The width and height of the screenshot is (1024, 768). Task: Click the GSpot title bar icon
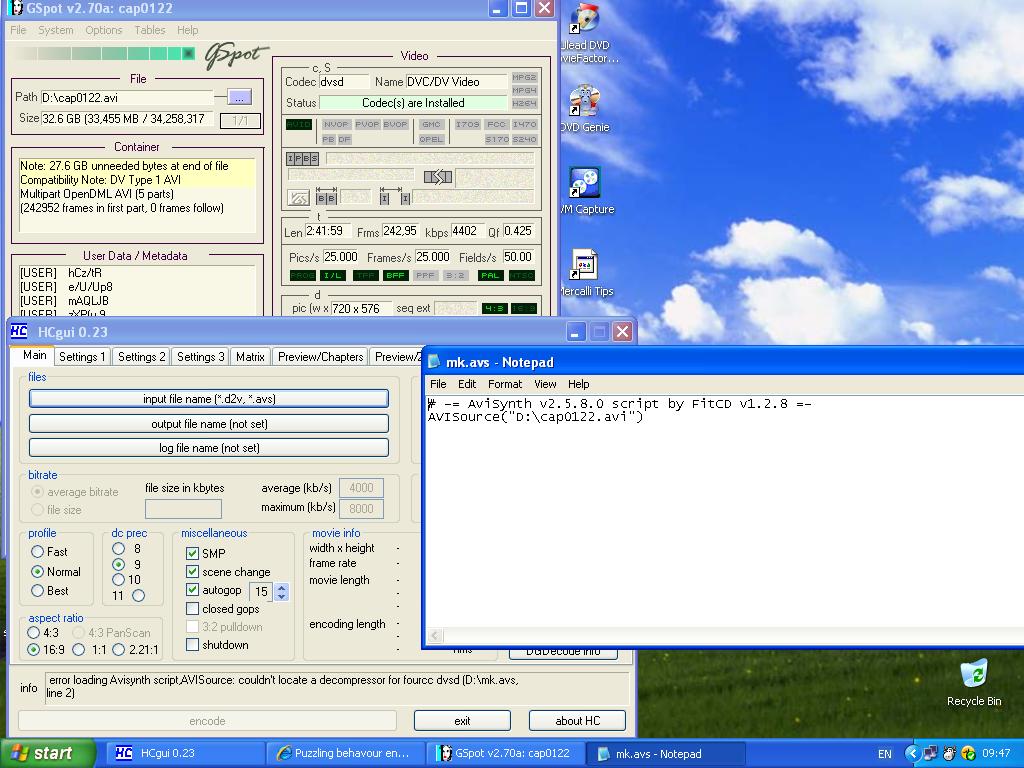pyautogui.click(x=14, y=8)
